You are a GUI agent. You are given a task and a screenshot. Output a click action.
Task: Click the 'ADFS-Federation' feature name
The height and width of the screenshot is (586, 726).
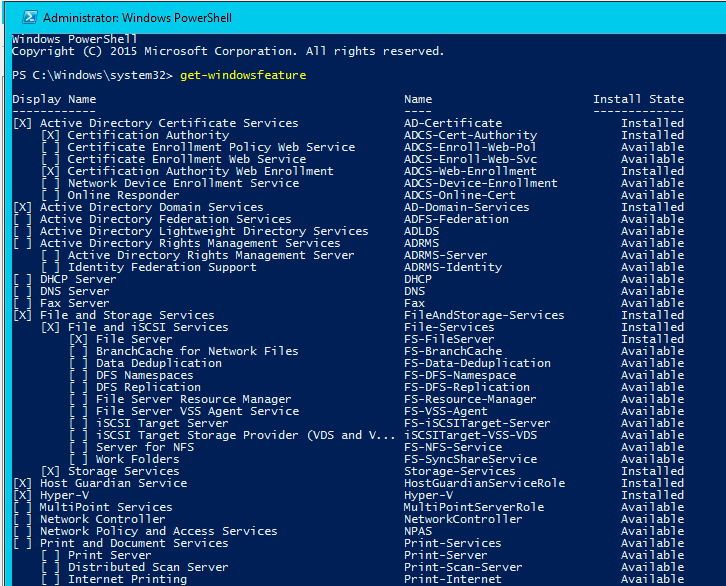(x=457, y=219)
